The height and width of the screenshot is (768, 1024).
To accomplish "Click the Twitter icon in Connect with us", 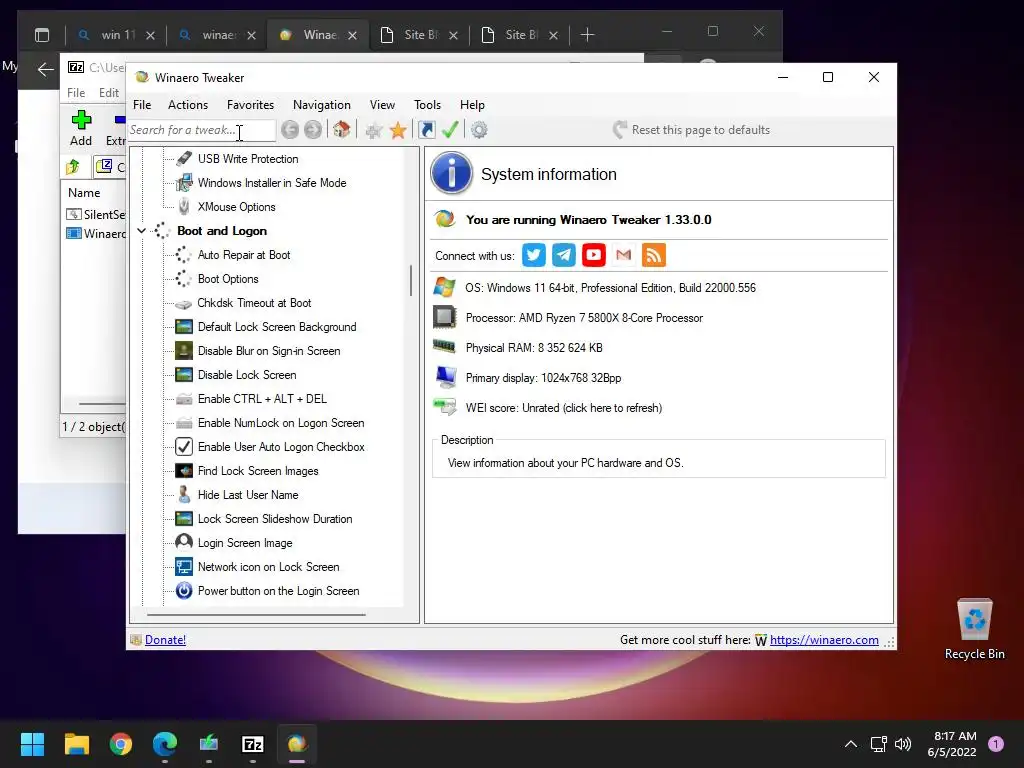I will [534, 255].
